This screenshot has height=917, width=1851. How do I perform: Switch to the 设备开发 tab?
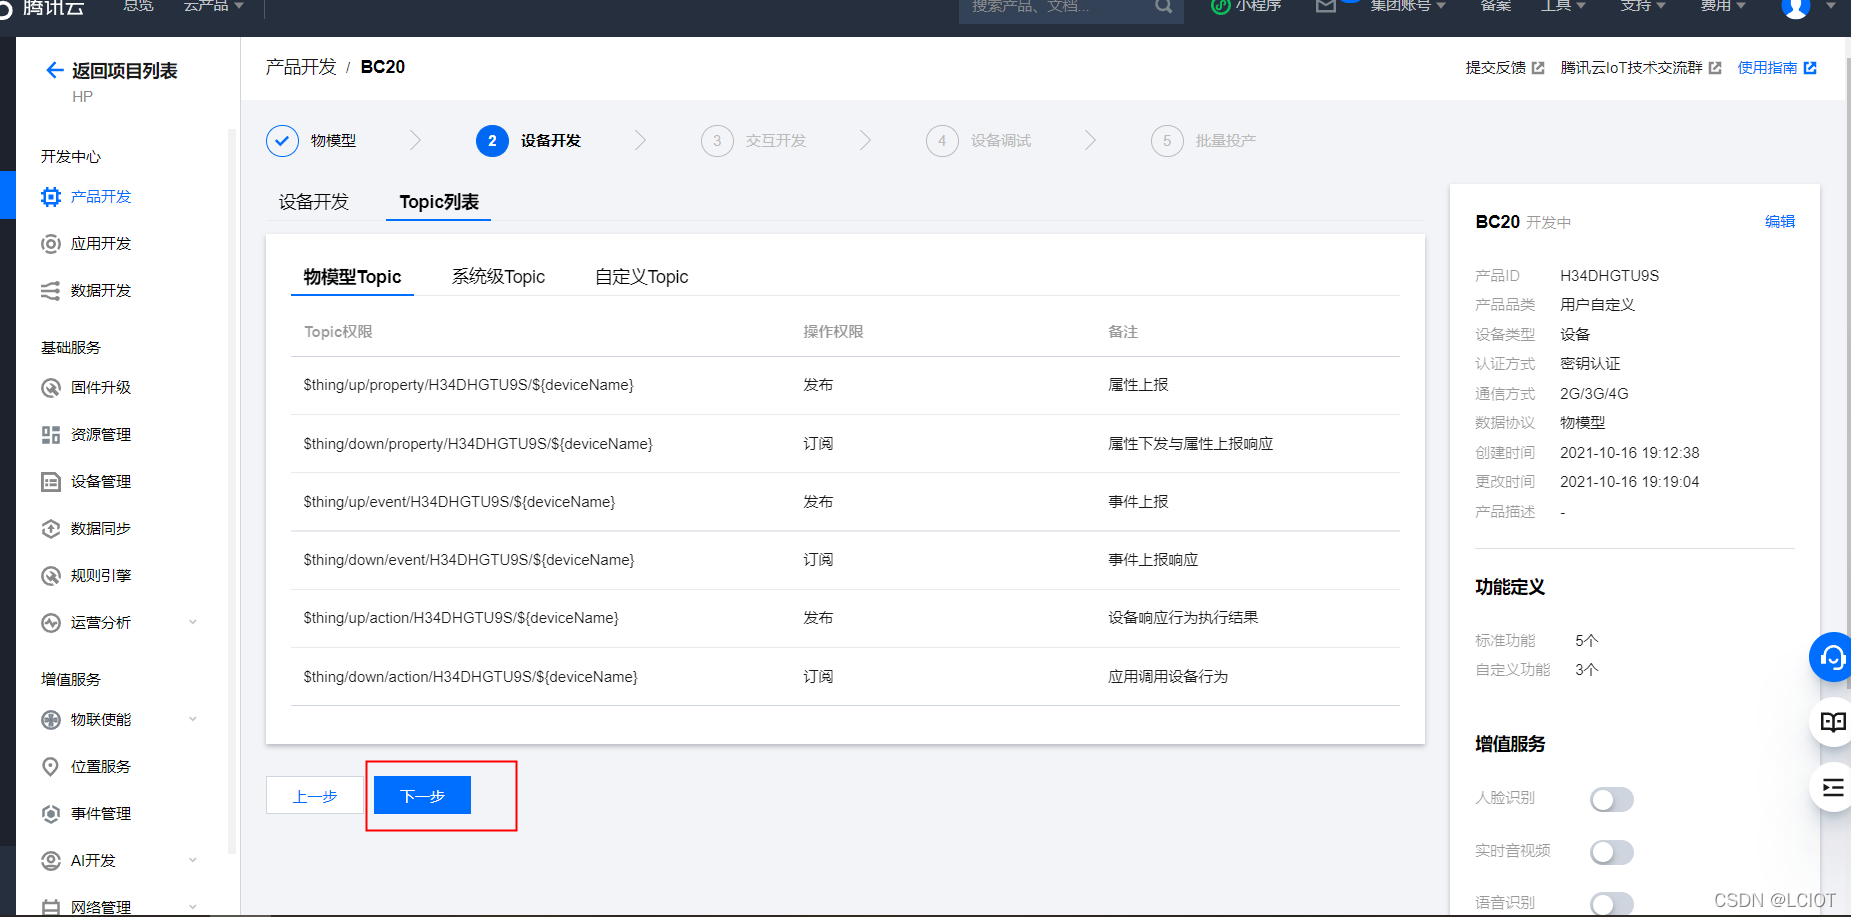click(x=314, y=202)
